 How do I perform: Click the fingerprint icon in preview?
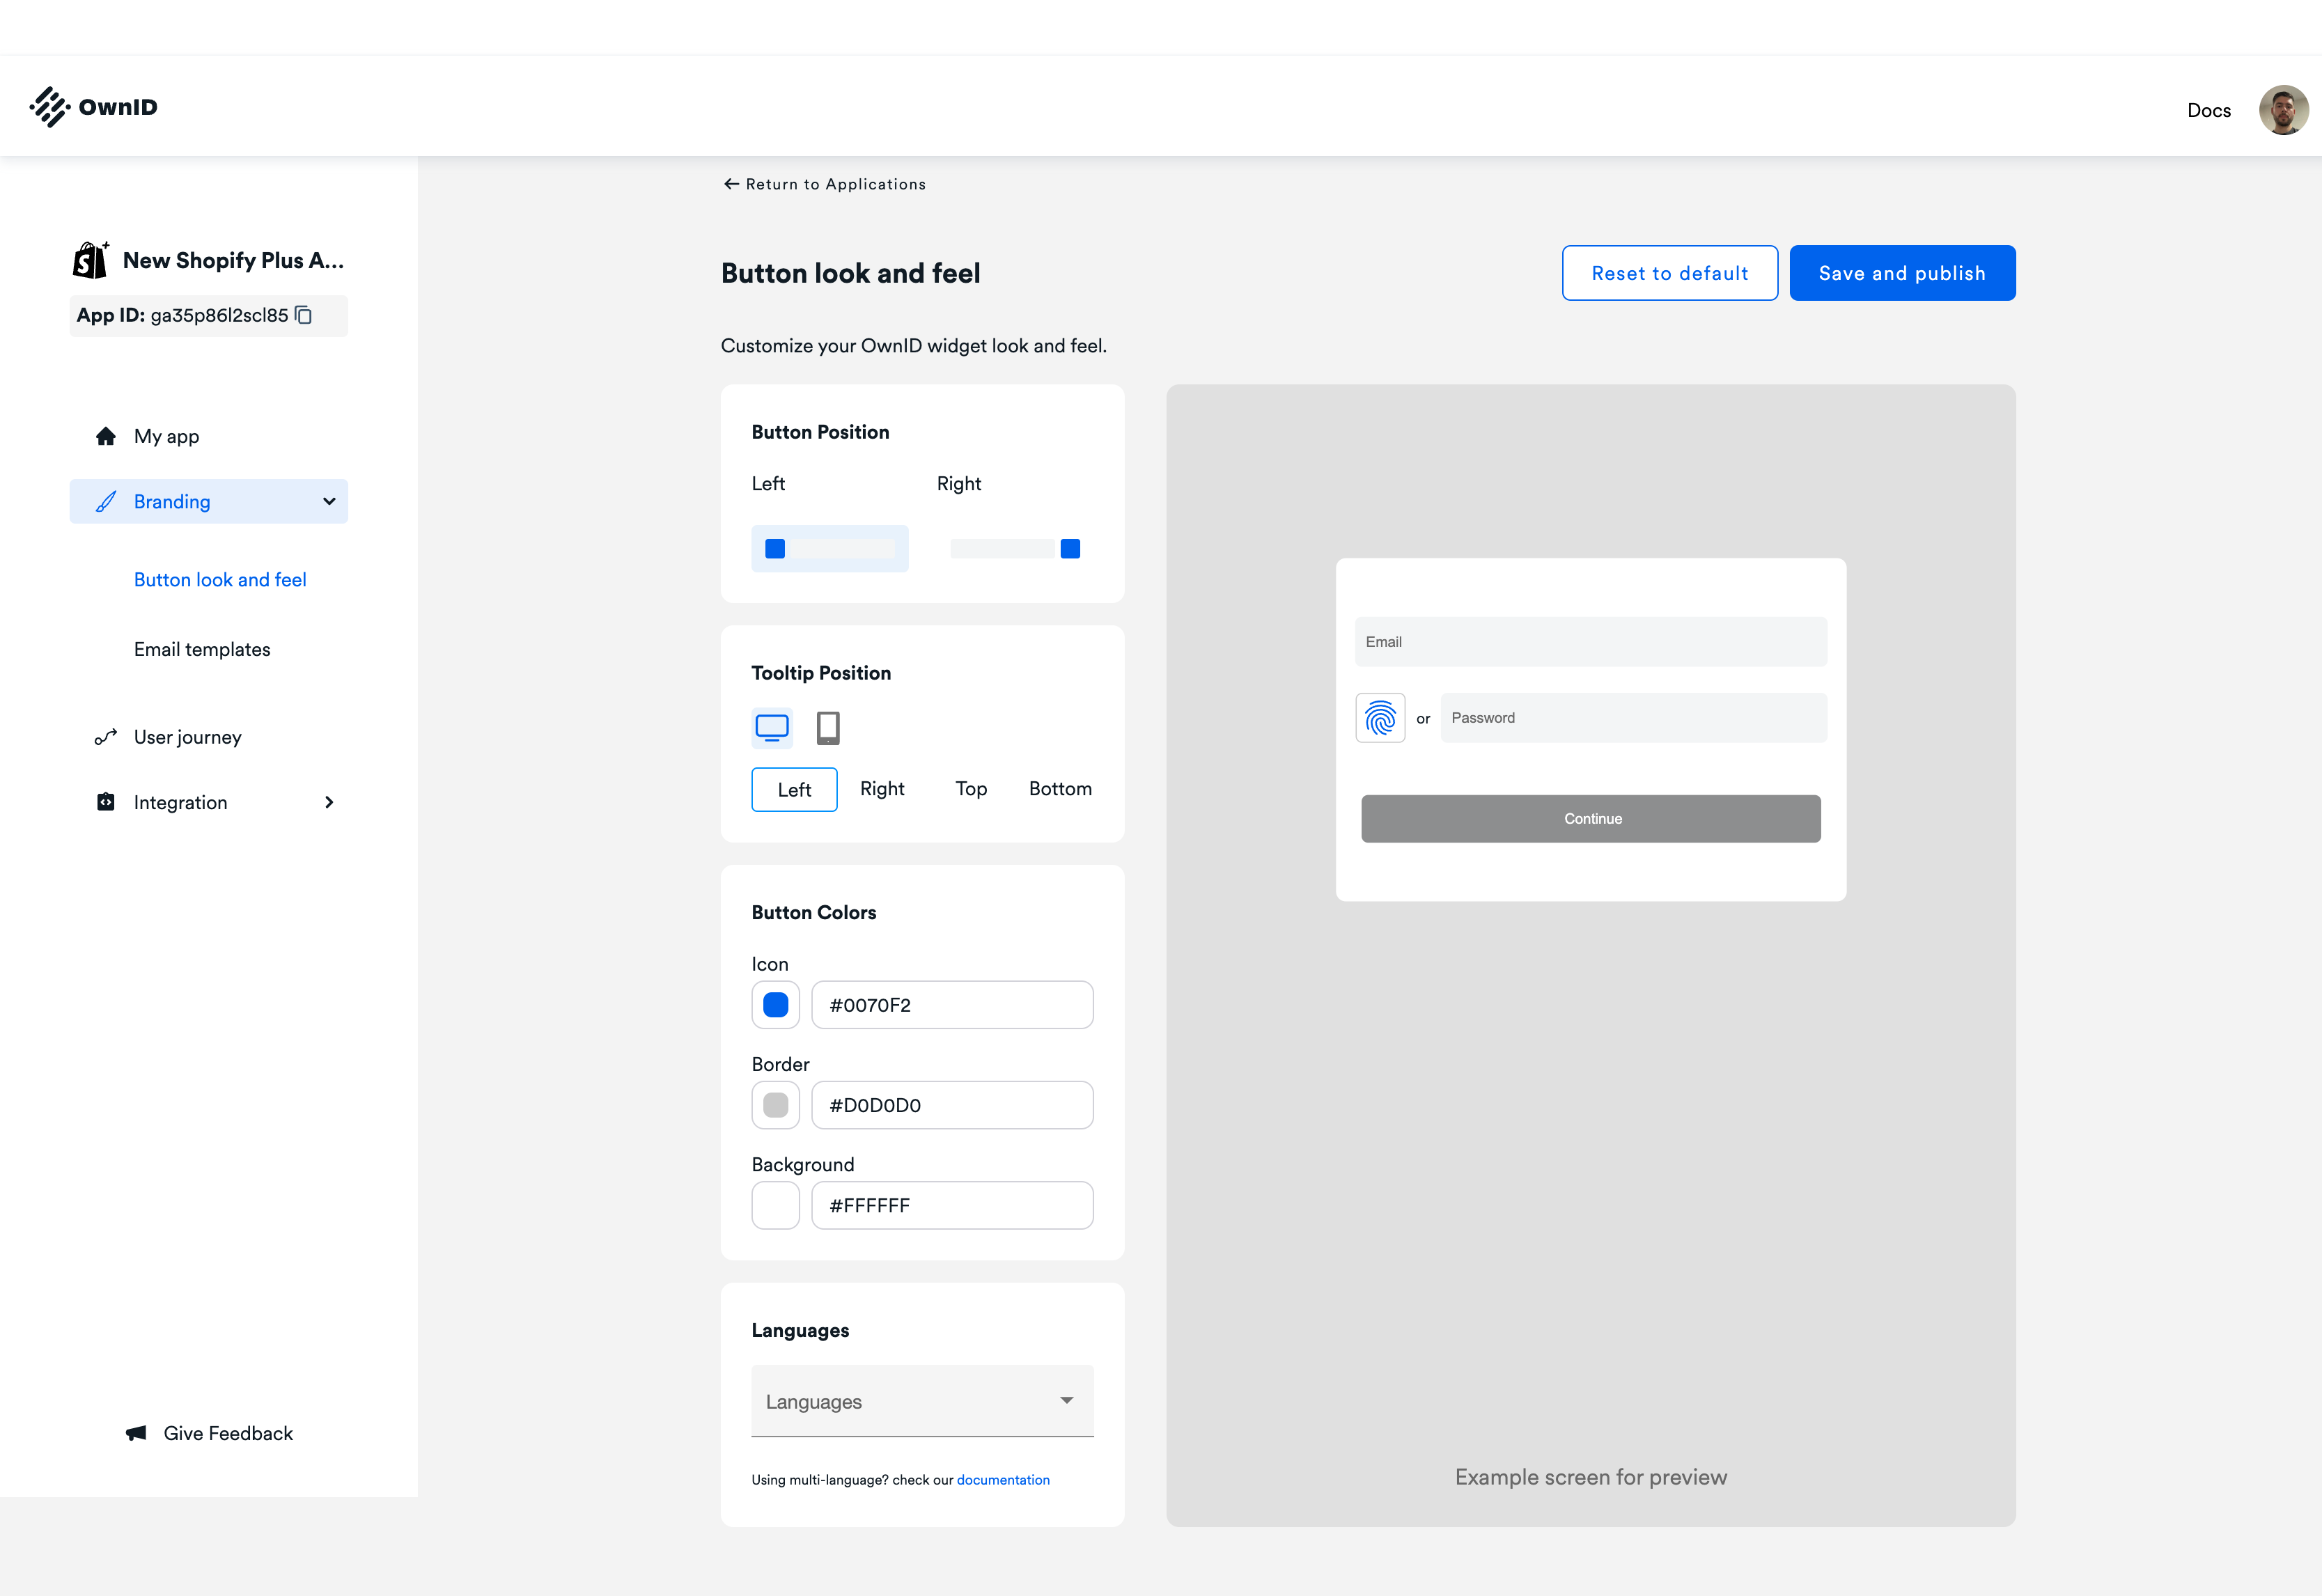pos(1380,718)
